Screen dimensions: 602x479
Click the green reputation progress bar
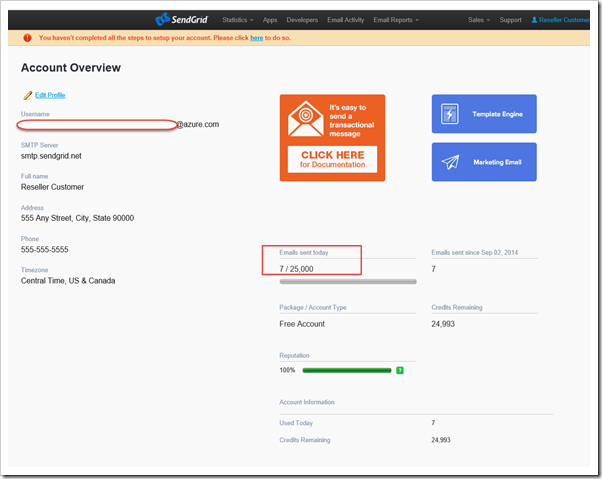(347, 370)
